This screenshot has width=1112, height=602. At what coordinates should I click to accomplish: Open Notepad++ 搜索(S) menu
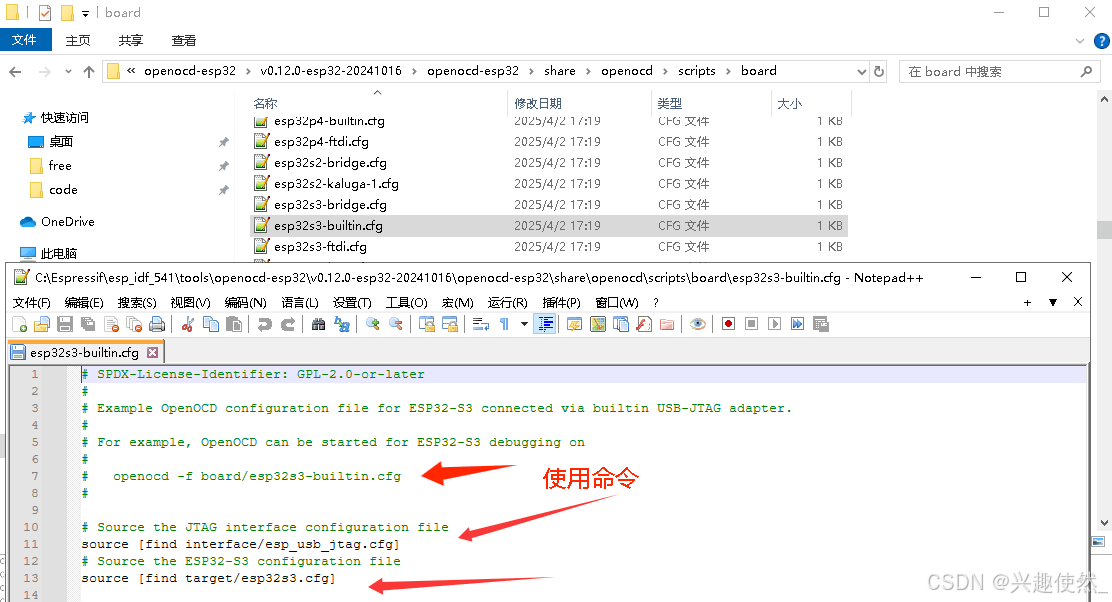137,303
